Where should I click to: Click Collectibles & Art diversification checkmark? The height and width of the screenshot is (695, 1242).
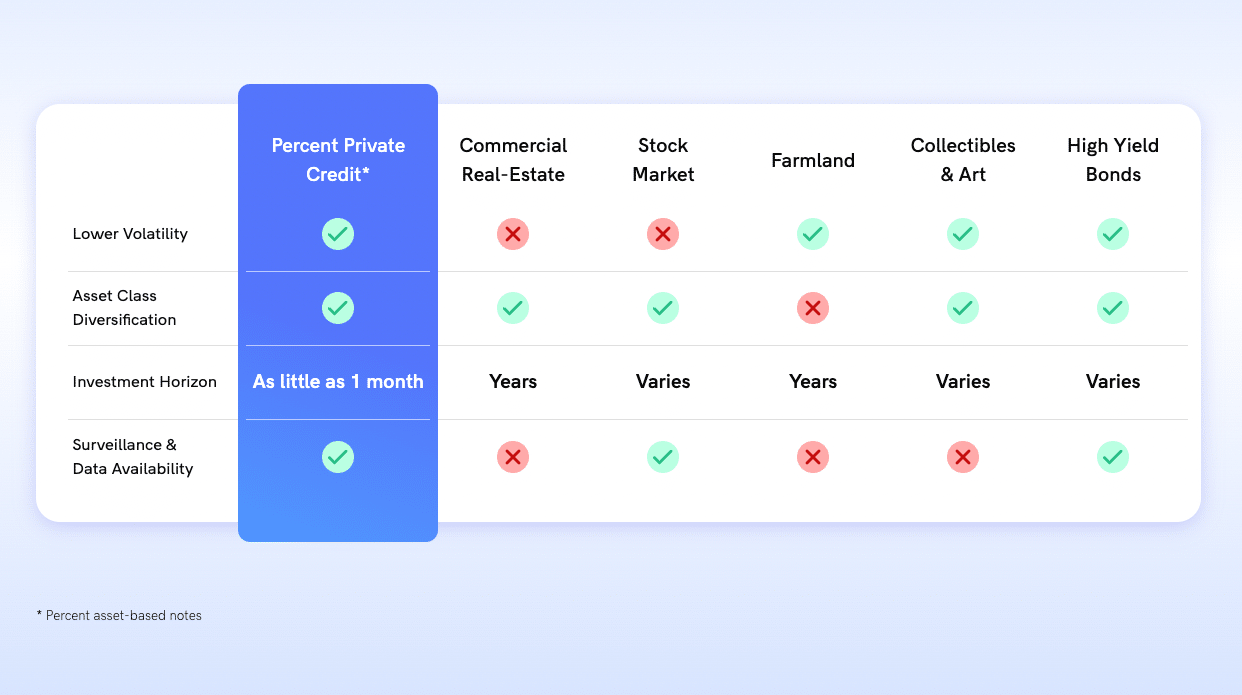pos(963,308)
